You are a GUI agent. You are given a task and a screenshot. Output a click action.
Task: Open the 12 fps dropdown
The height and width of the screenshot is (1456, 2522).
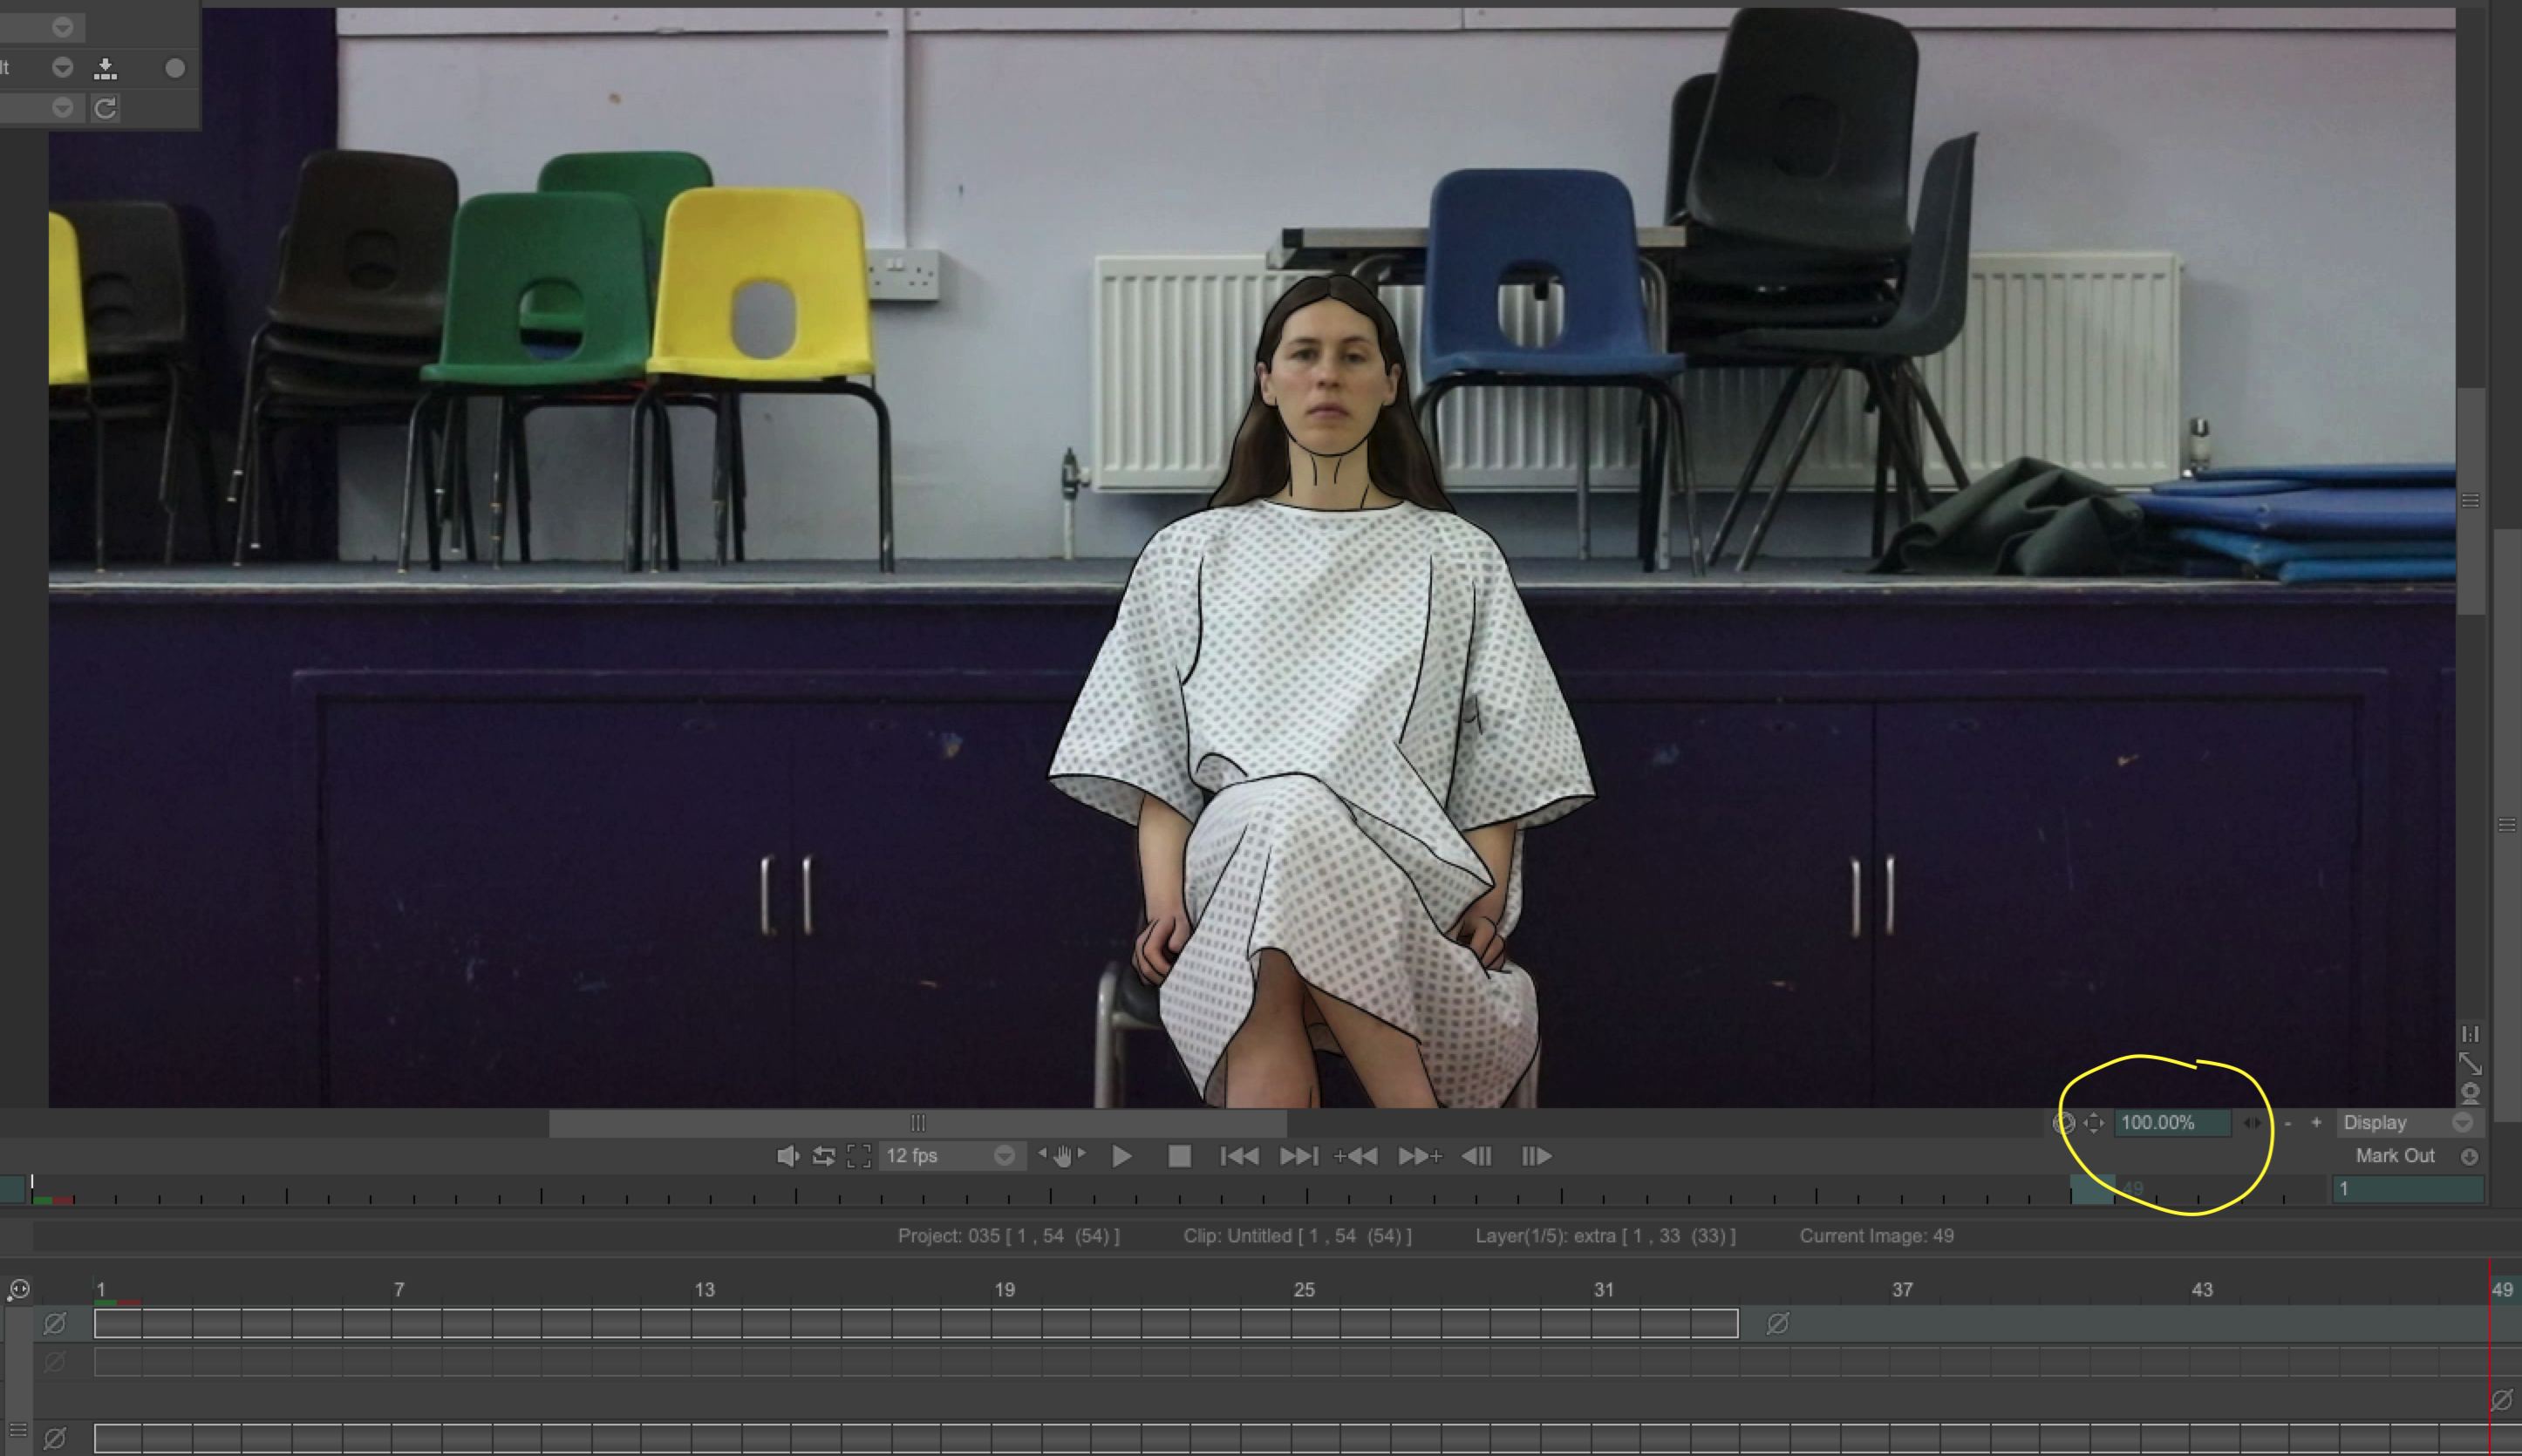(x=1004, y=1156)
